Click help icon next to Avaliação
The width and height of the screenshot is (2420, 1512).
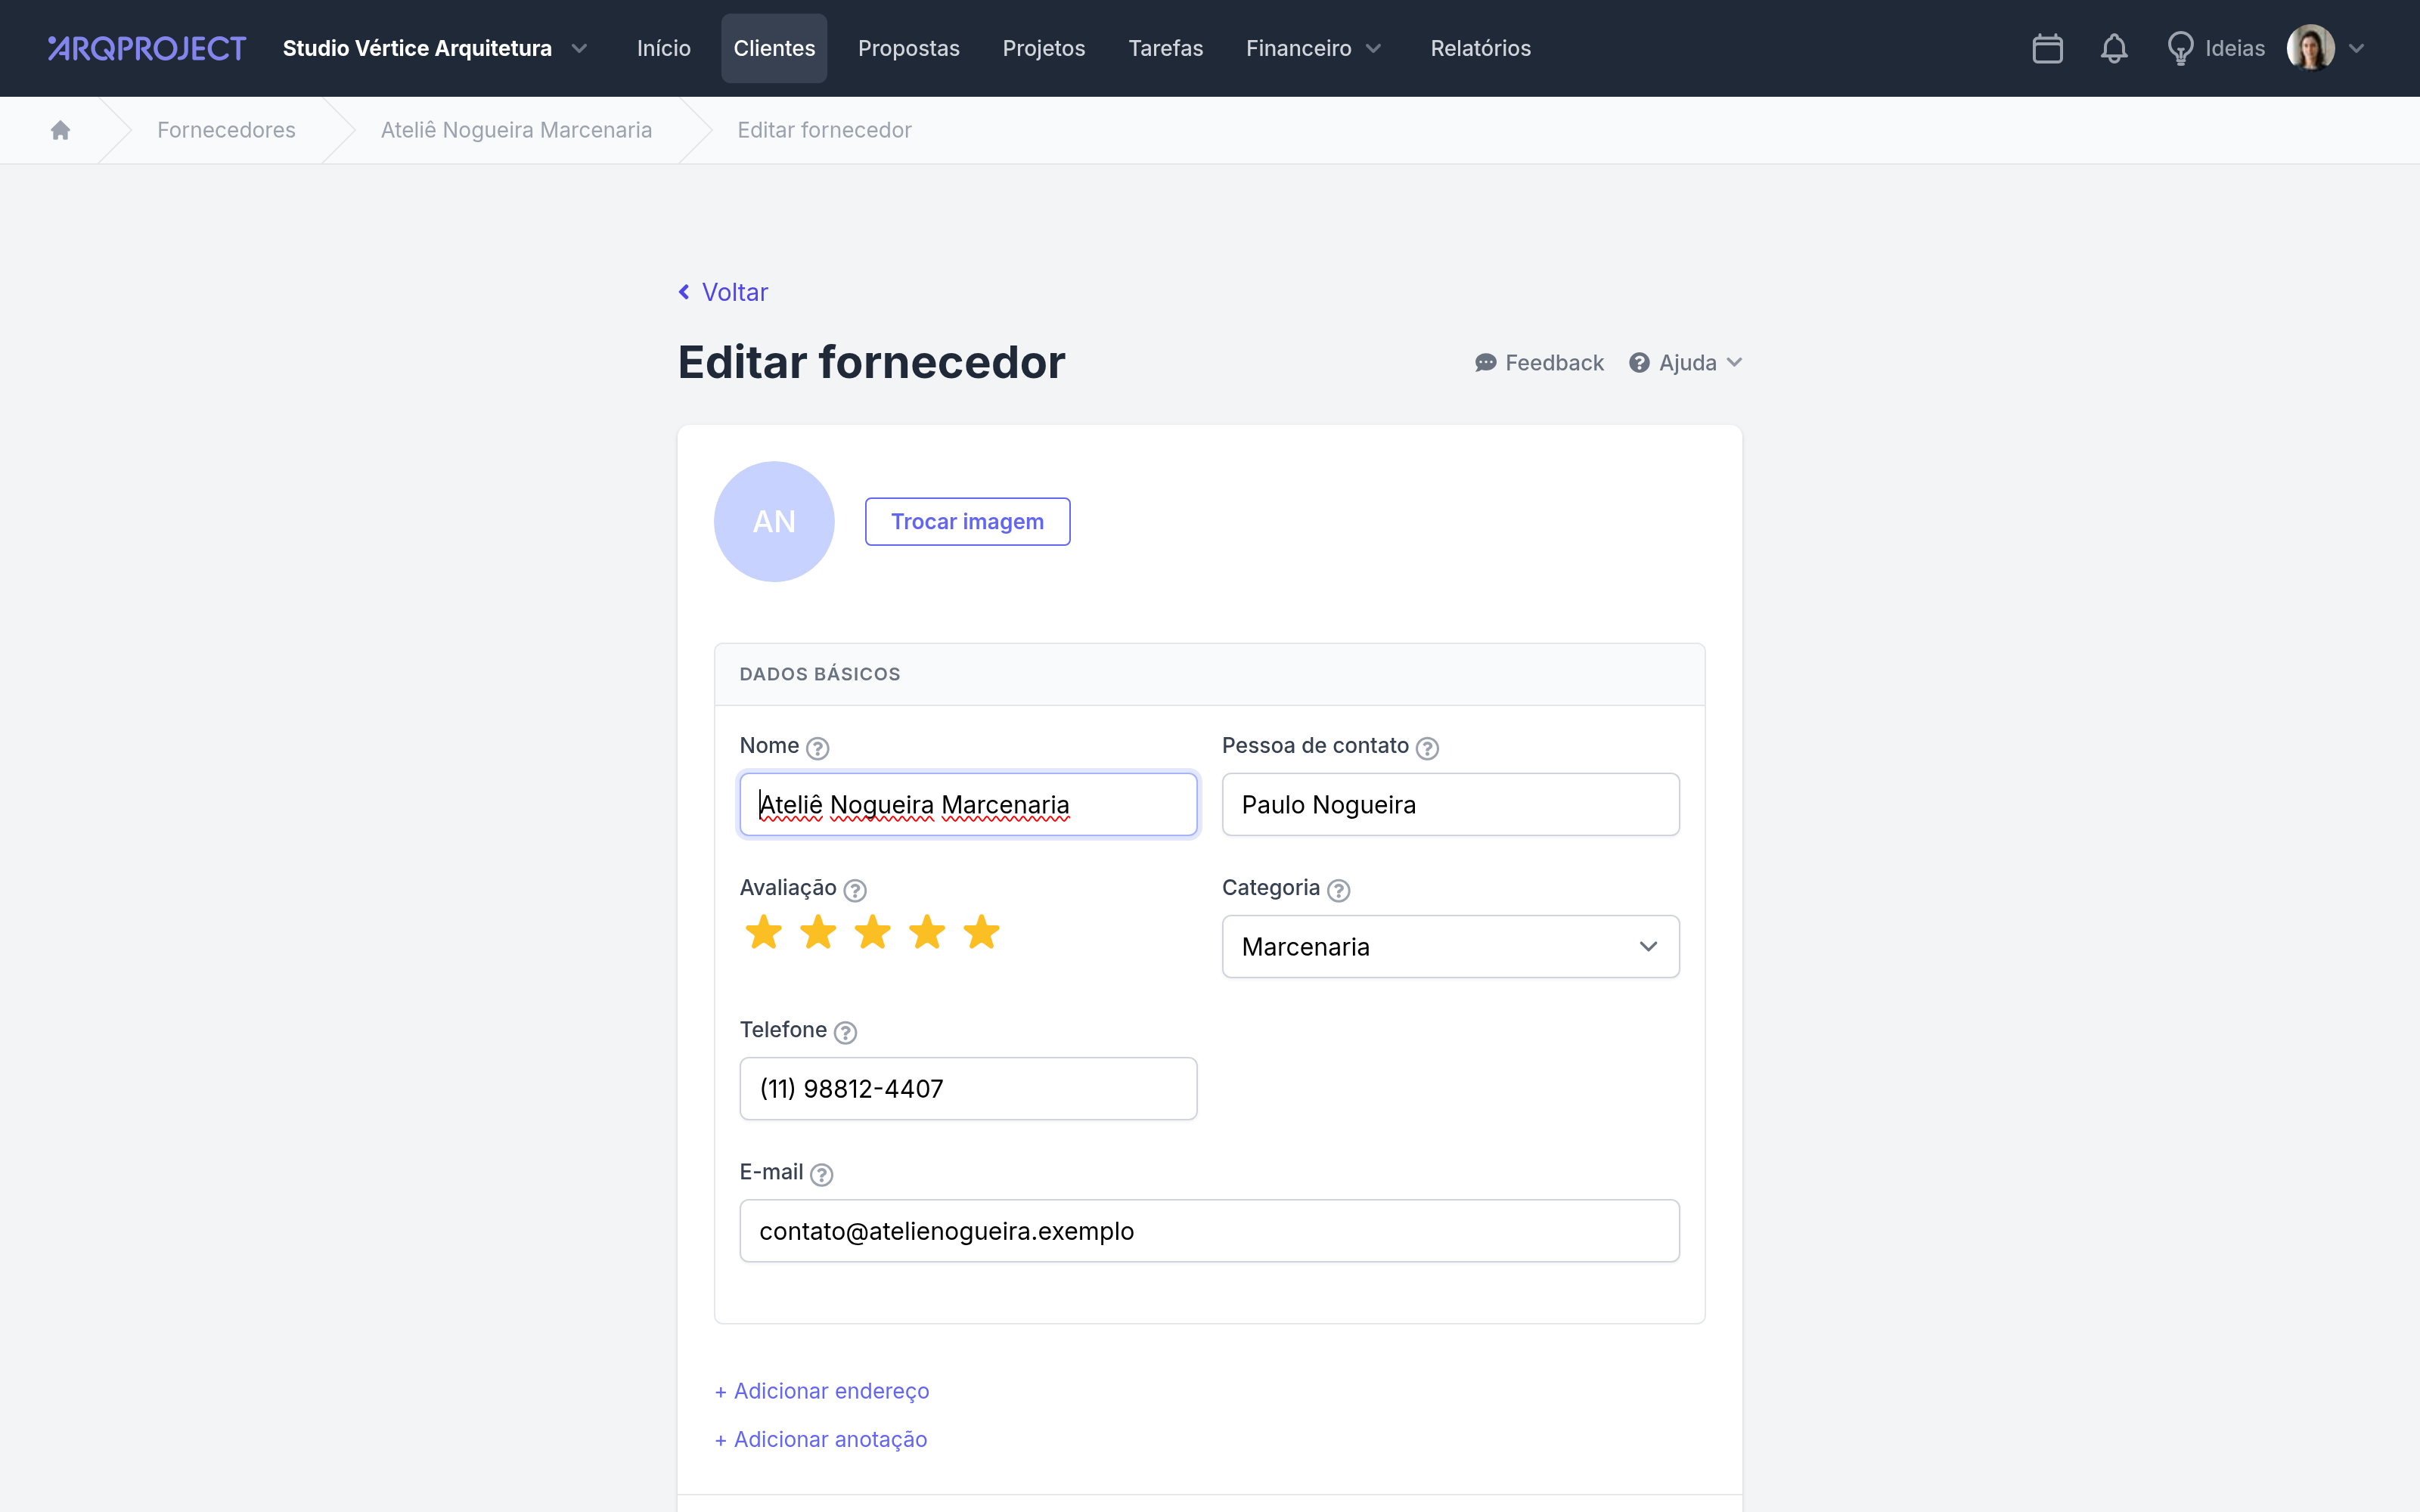point(855,889)
